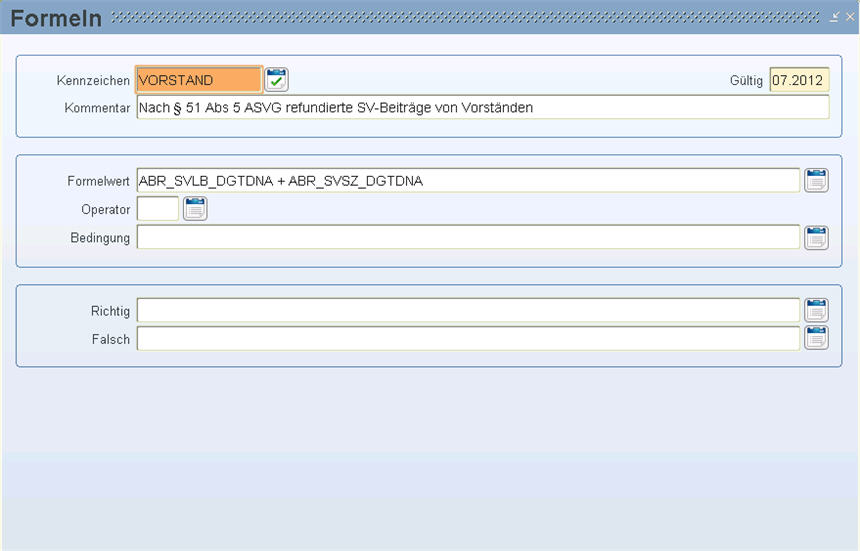Minimize the Formeln panel with the arrow icon
This screenshot has width=860, height=551.
pyautogui.click(x=834, y=17)
